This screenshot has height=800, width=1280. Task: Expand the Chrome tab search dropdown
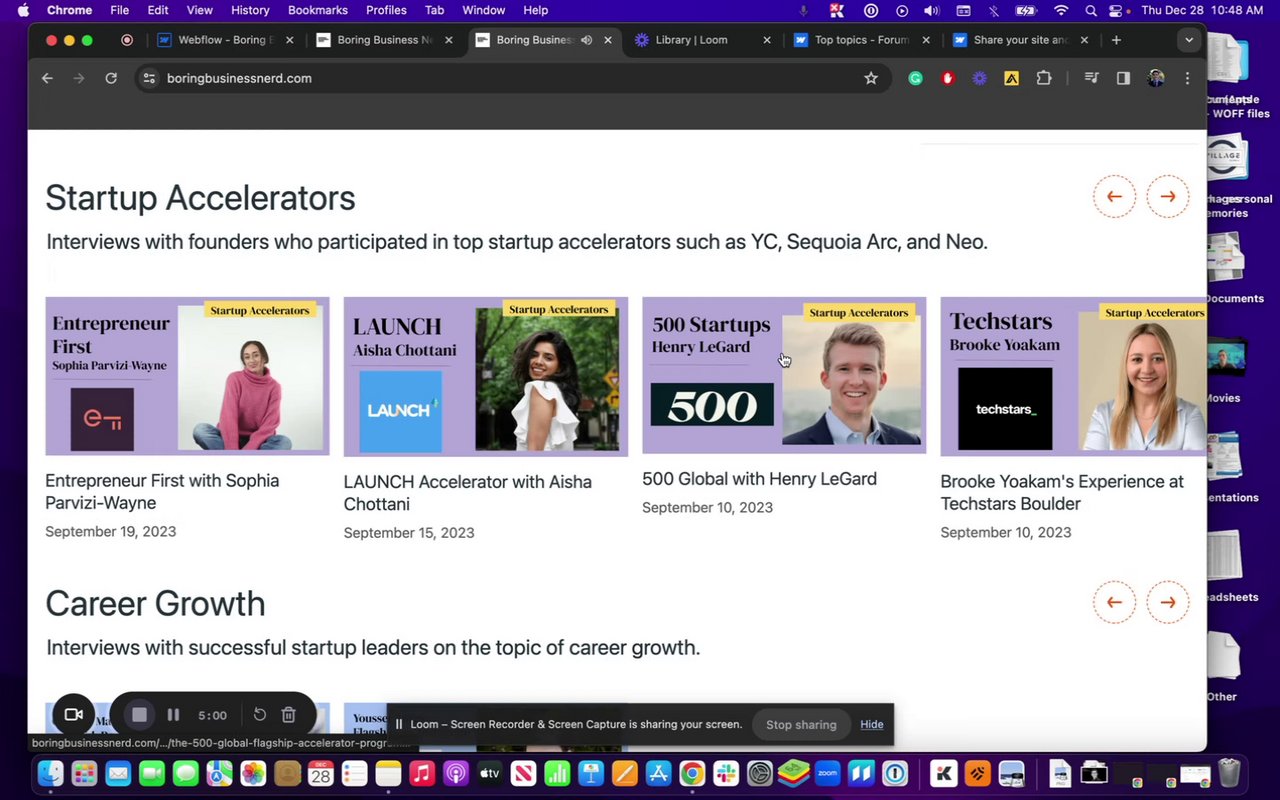point(1188,40)
